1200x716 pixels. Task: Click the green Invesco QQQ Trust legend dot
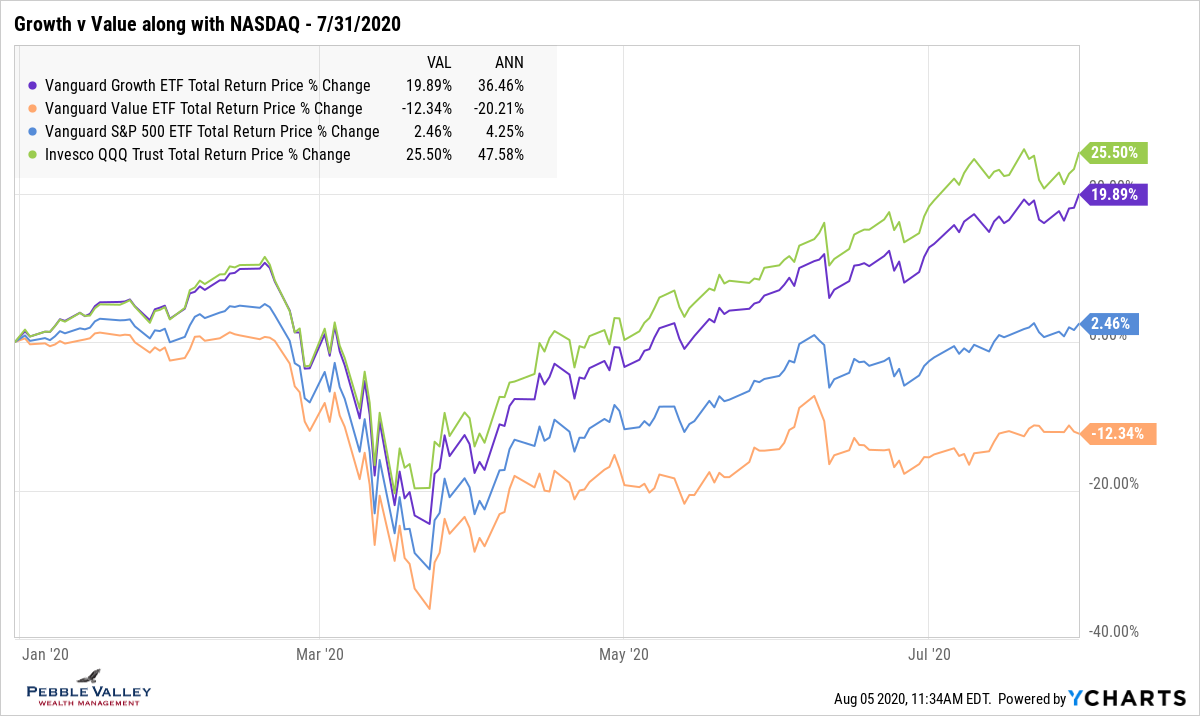pos(34,155)
